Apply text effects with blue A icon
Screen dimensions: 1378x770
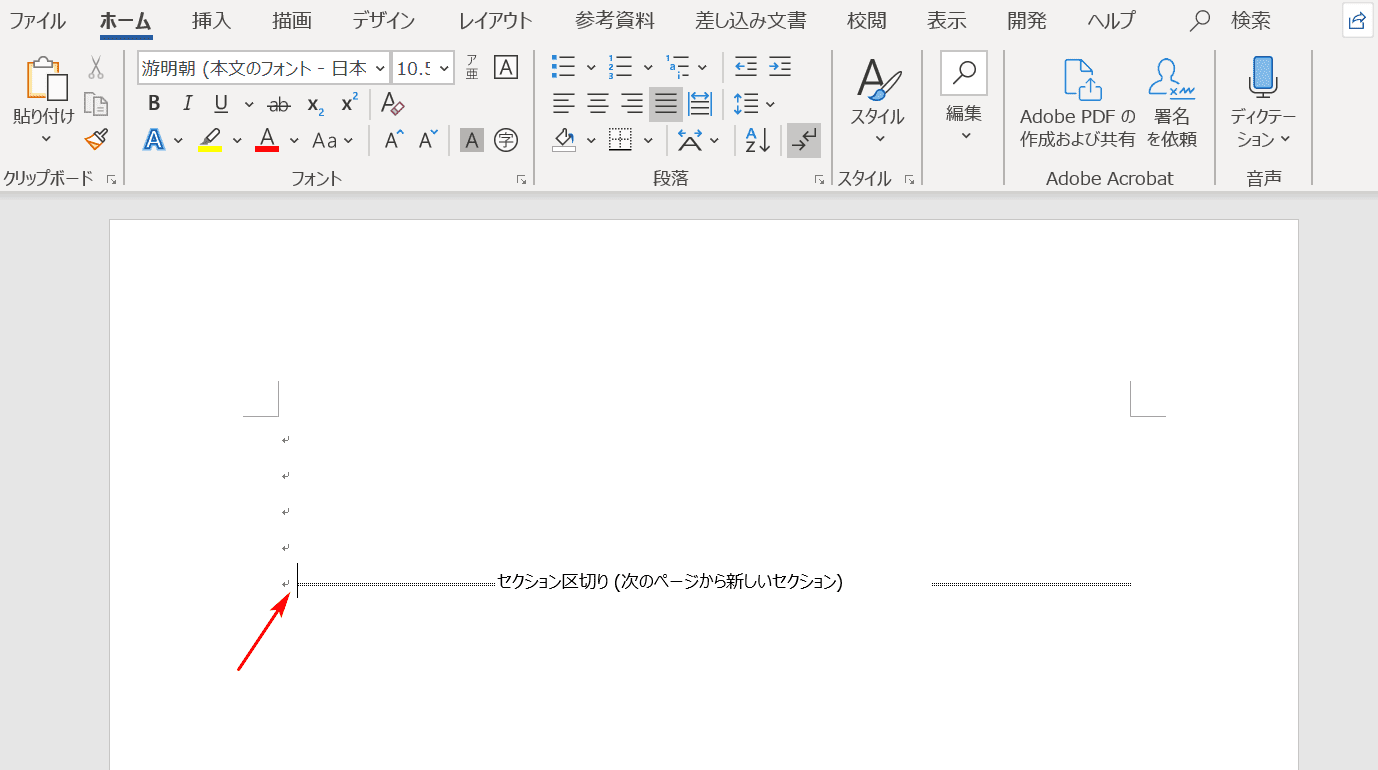(154, 140)
